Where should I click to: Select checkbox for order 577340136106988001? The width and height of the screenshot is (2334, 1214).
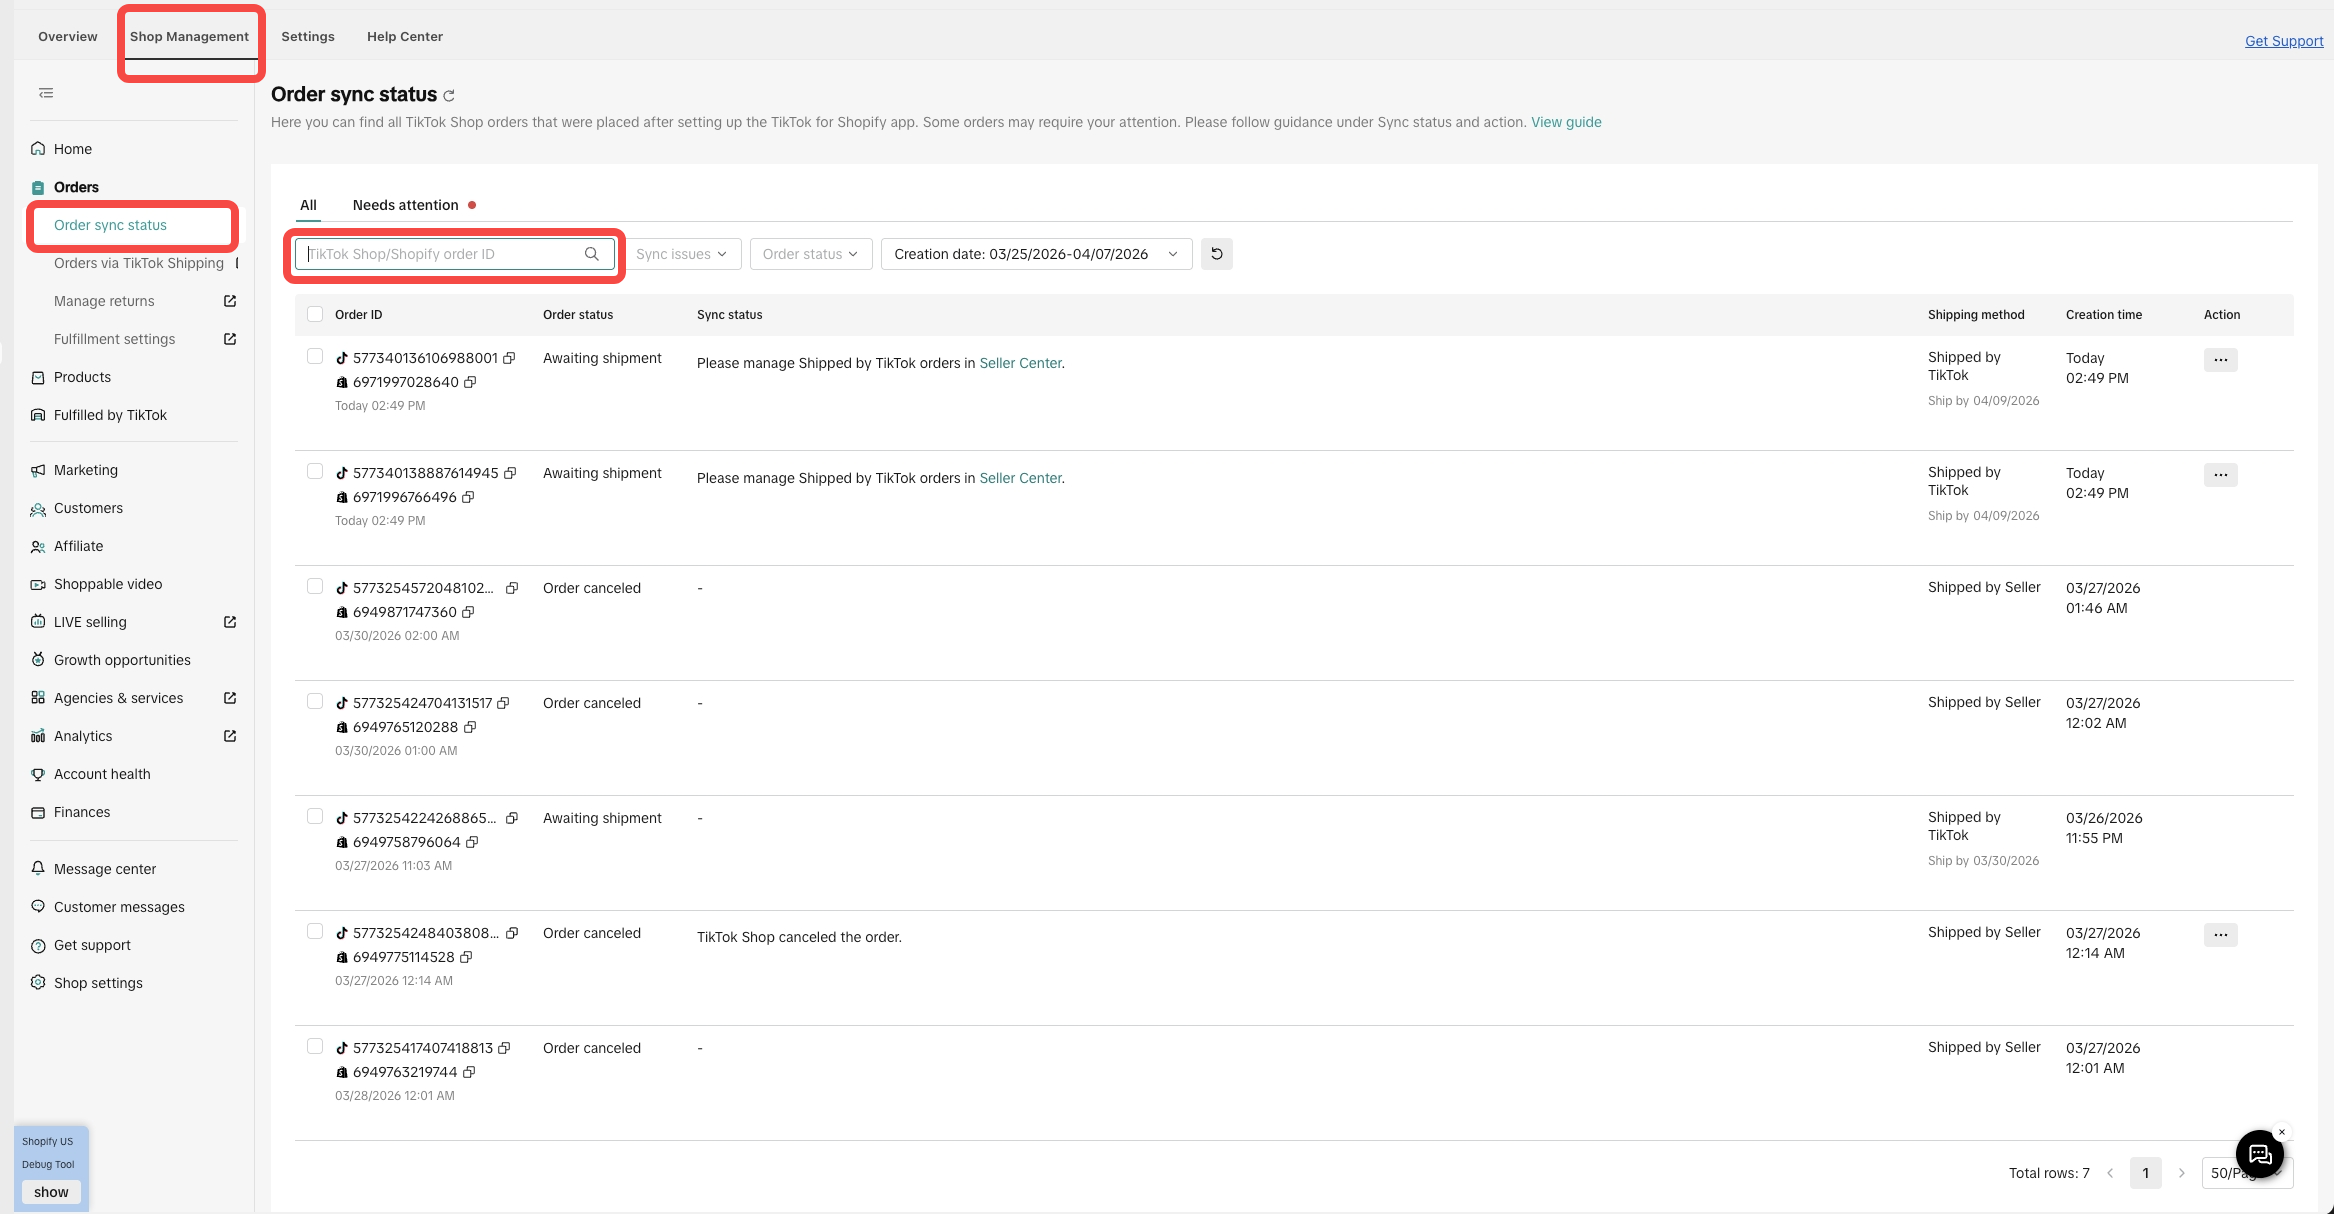pyautogui.click(x=315, y=356)
